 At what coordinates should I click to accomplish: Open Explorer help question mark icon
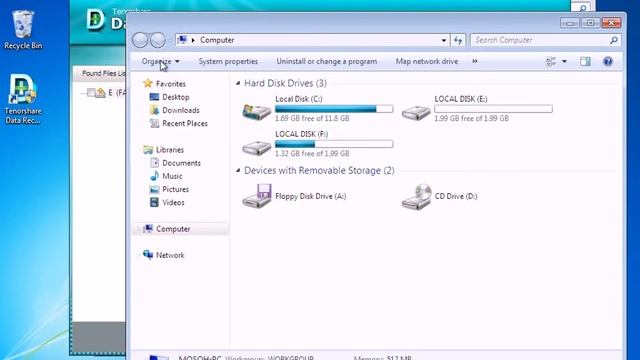(x=608, y=62)
